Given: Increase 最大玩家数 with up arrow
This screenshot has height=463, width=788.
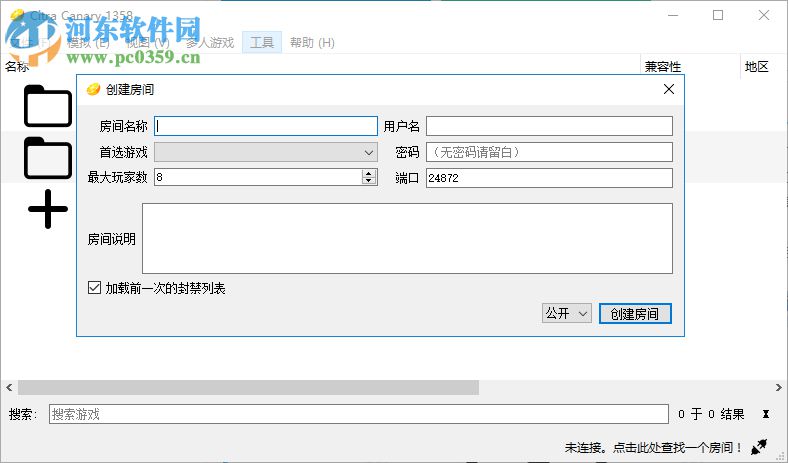Looking at the screenshot, I should click(x=369, y=173).
